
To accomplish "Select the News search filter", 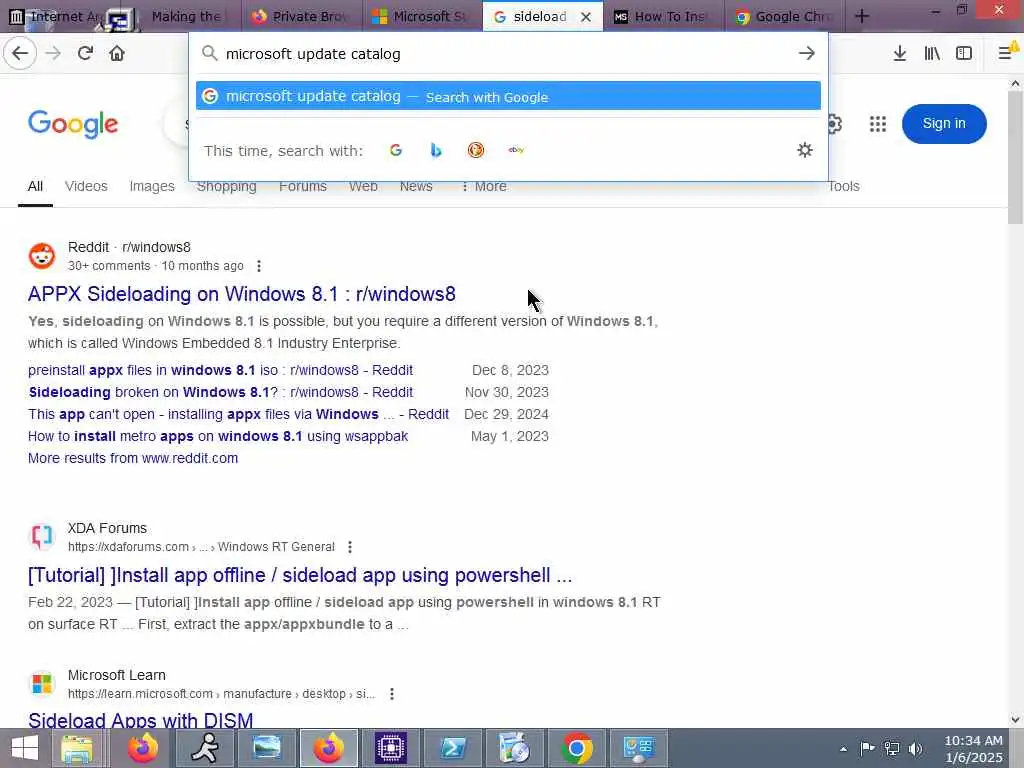I will point(416,186).
